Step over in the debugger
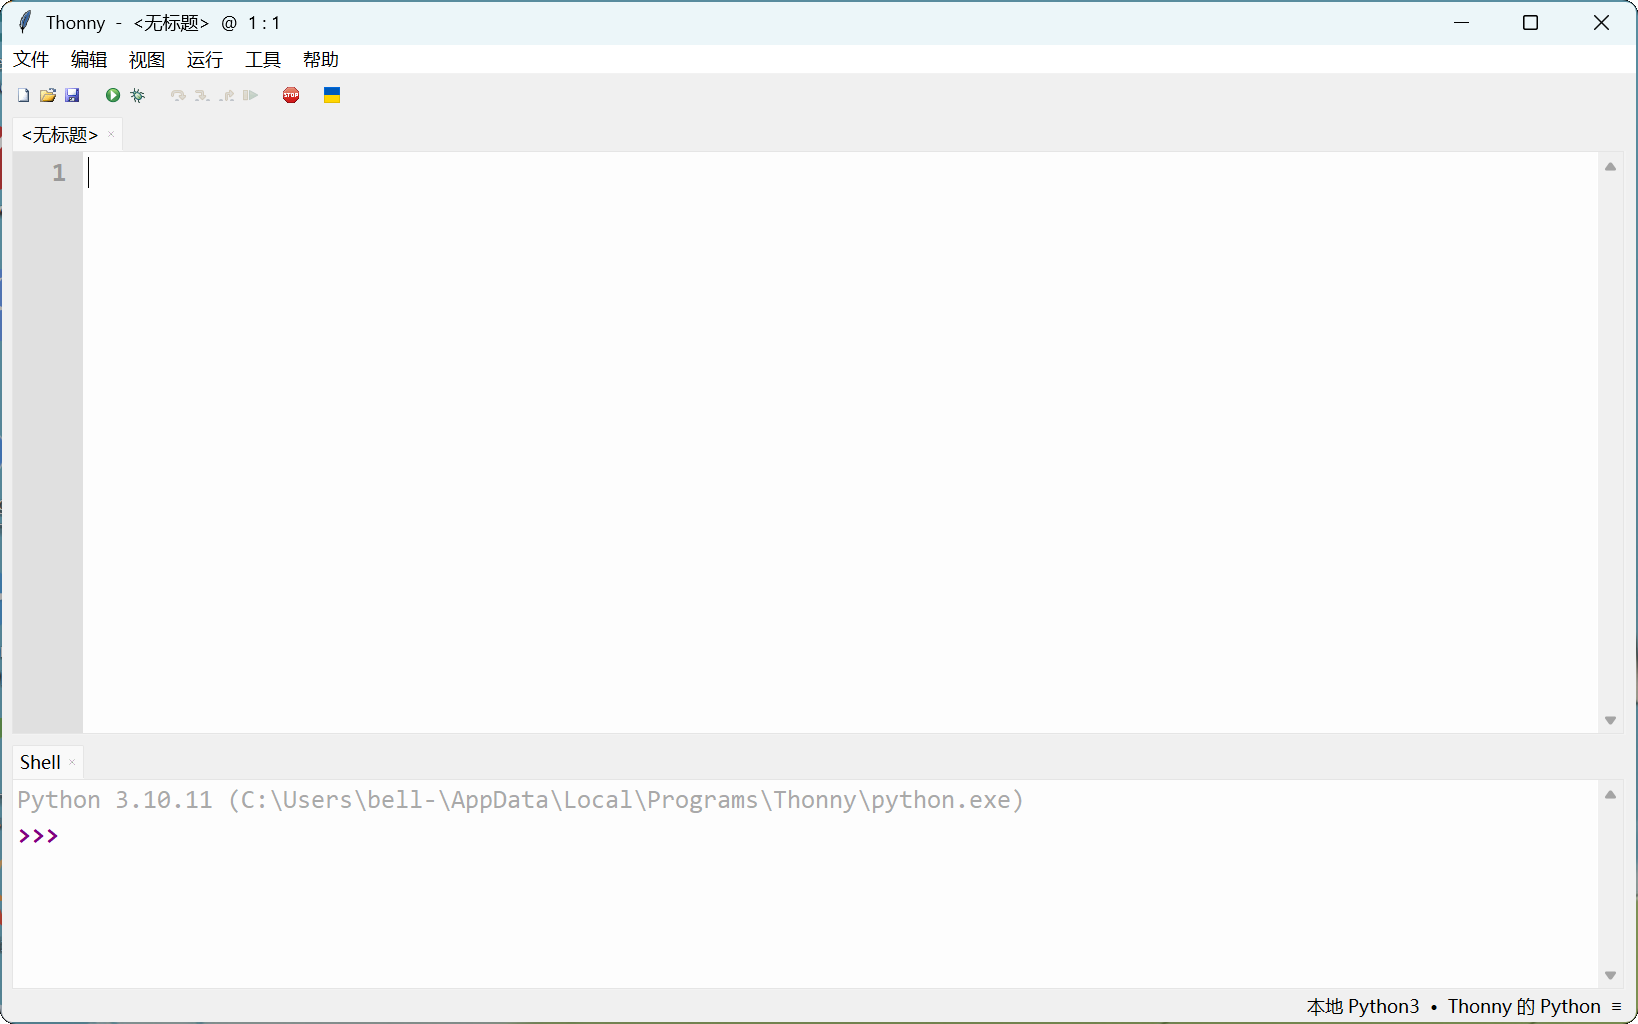Viewport: 1638px width, 1024px height. [177, 95]
